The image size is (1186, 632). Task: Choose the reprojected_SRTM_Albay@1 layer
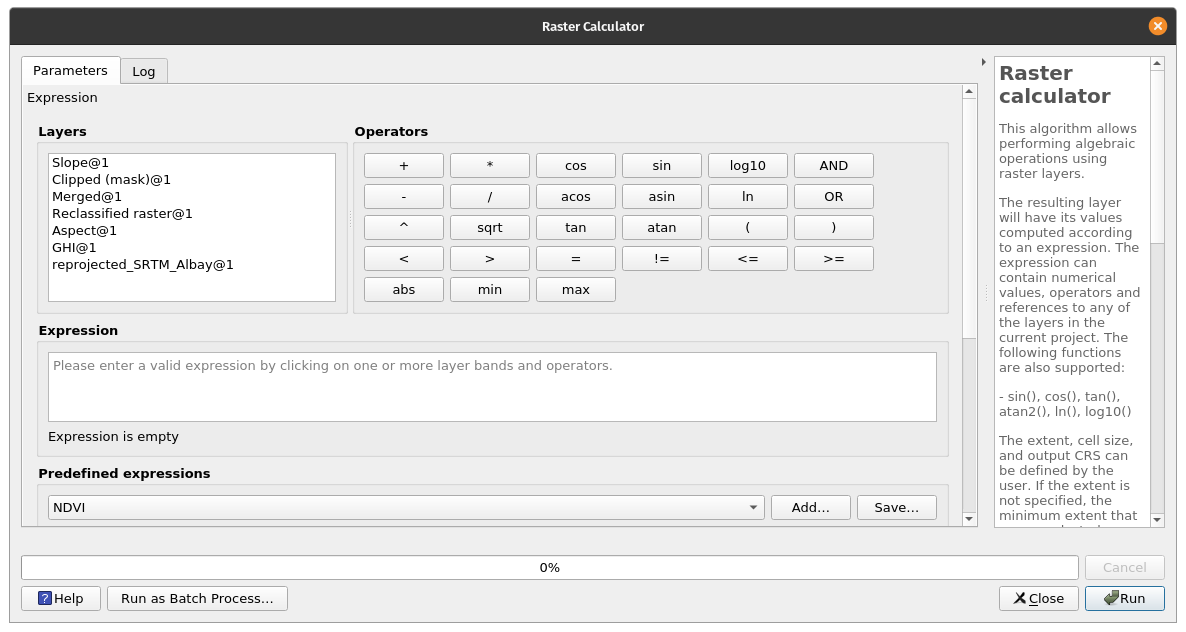click(142, 264)
